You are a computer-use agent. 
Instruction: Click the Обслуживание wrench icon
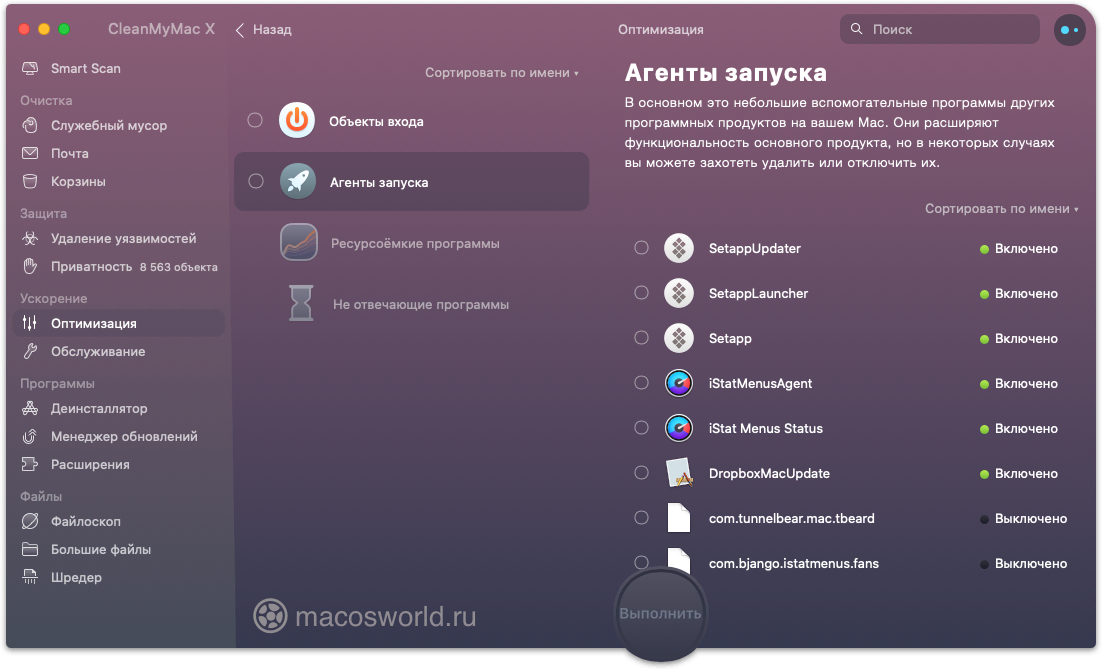[x=30, y=352]
